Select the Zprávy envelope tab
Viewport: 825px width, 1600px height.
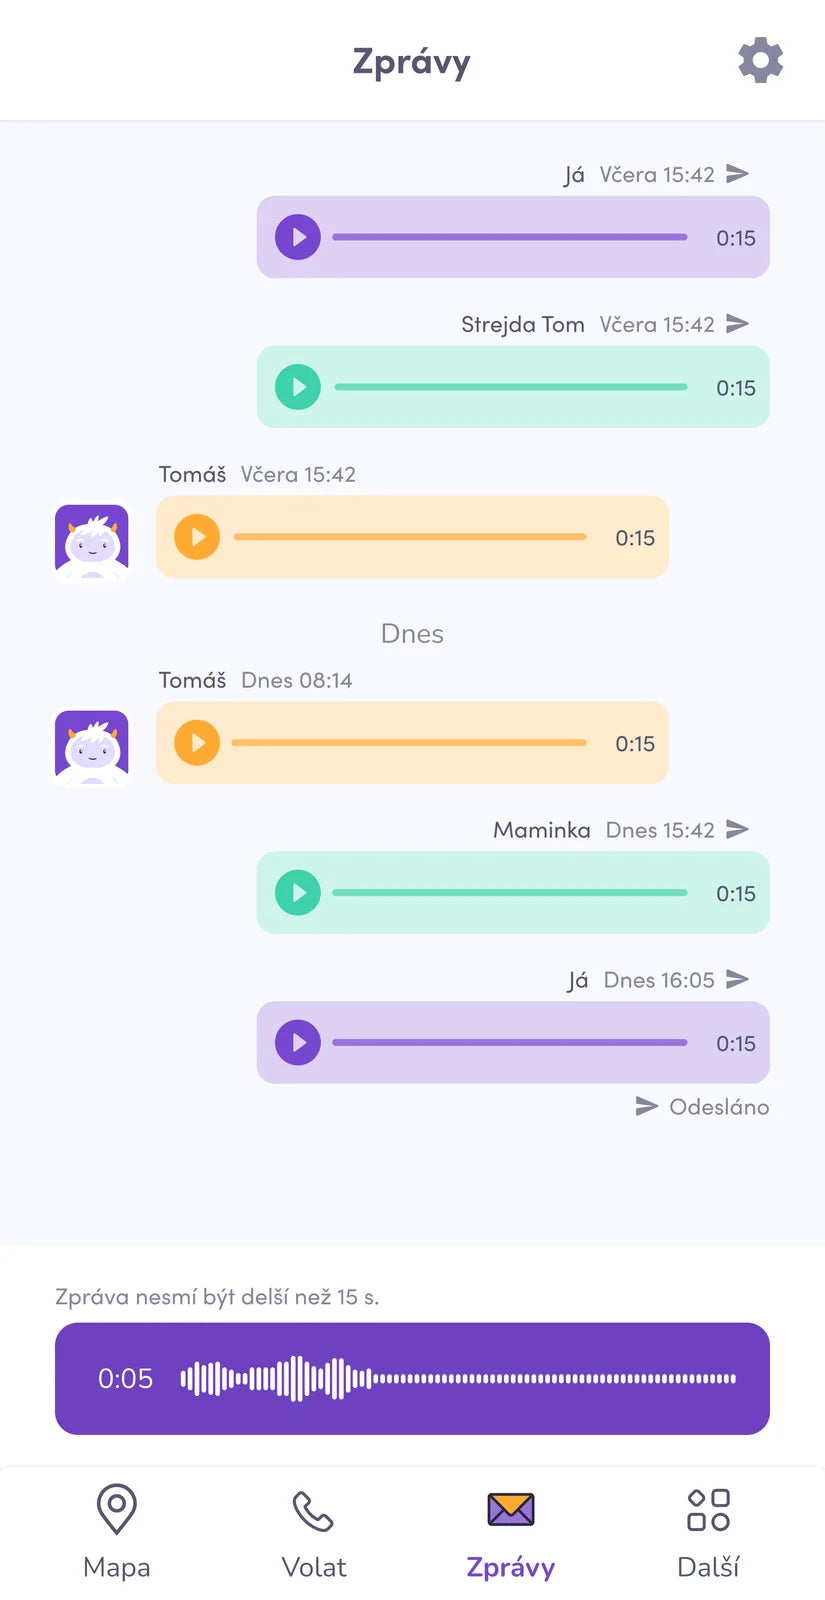click(510, 1531)
